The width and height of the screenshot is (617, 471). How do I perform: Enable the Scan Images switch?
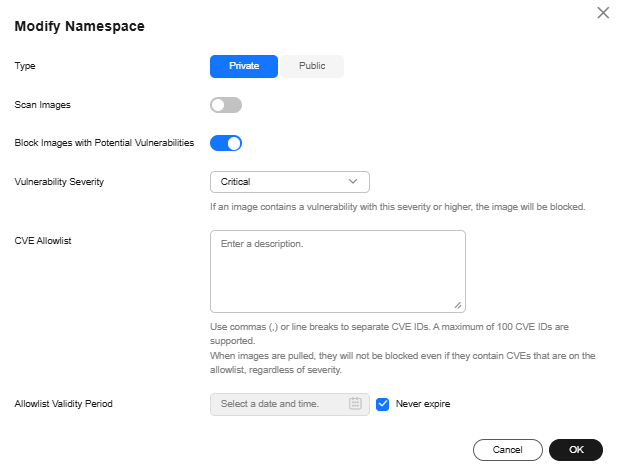pyautogui.click(x=226, y=105)
